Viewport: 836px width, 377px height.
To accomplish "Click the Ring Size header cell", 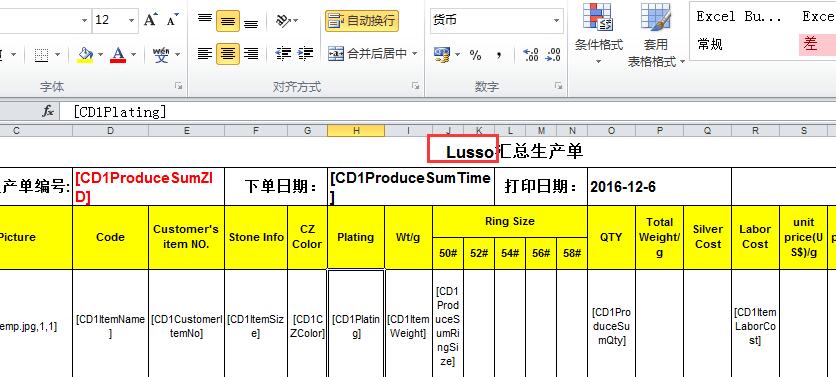I will point(510,221).
